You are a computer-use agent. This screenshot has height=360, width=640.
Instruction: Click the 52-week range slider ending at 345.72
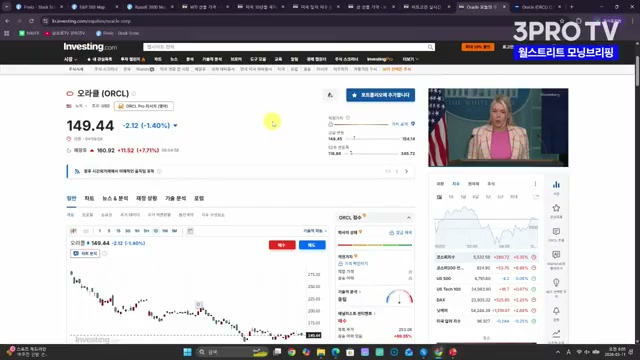coord(372,153)
